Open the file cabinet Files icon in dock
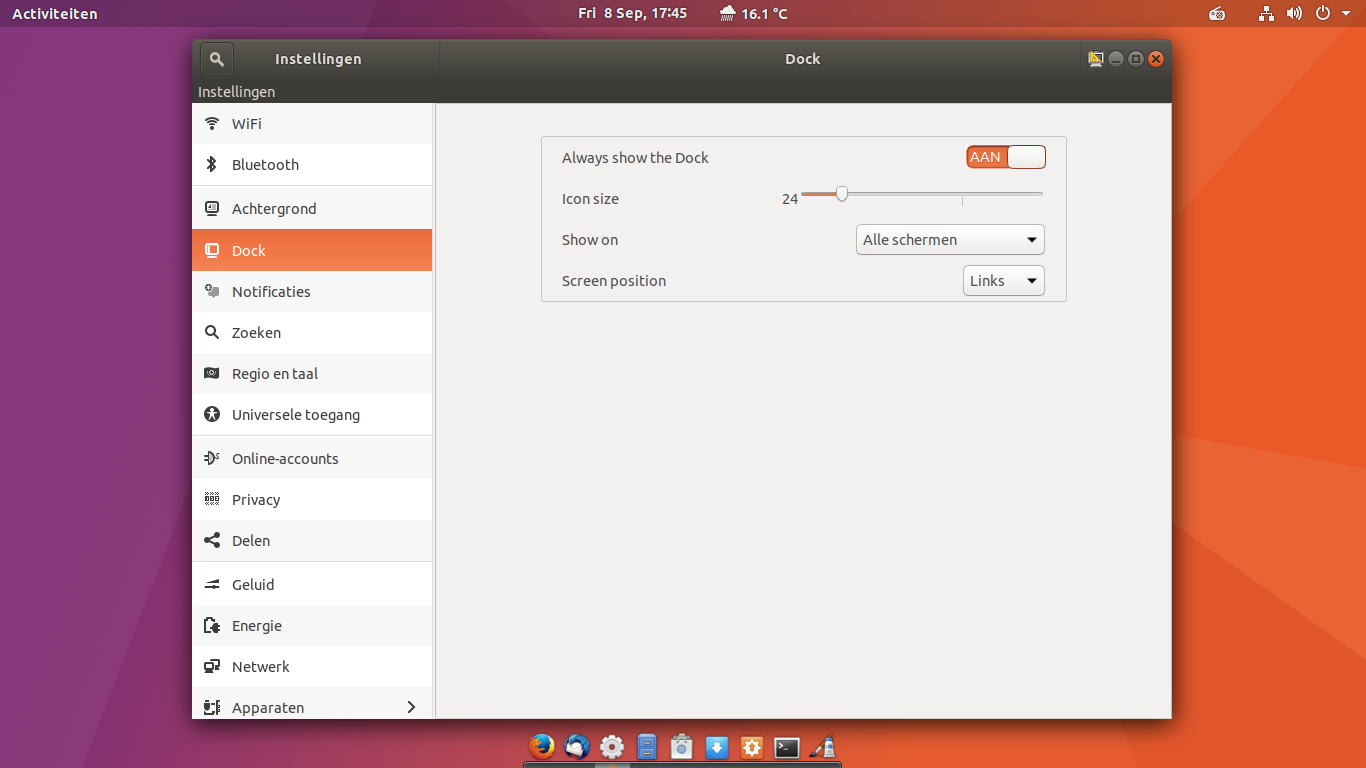Viewport: 1366px width, 768px height. point(647,746)
